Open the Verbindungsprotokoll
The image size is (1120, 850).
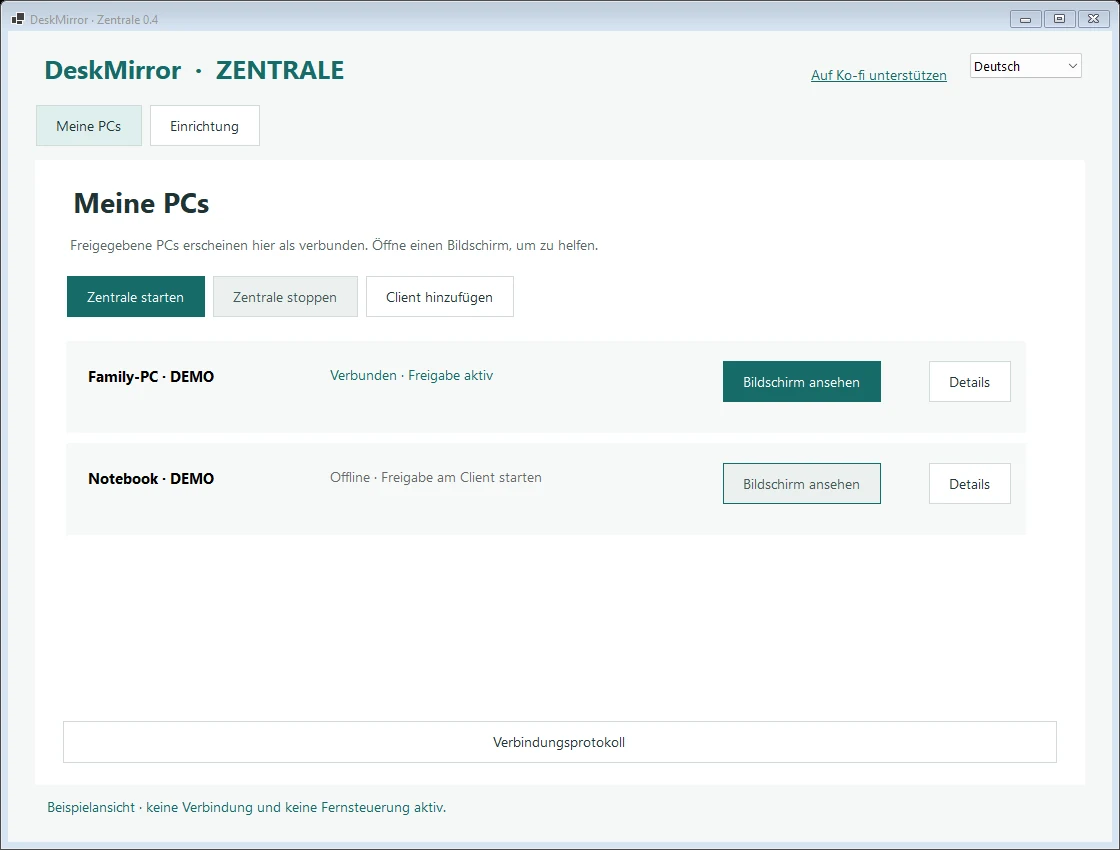(x=559, y=742)
